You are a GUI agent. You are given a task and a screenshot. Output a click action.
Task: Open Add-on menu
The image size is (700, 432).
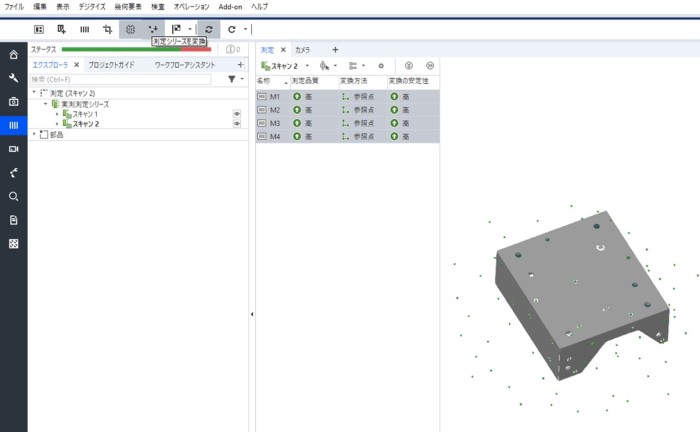point(230,7)
